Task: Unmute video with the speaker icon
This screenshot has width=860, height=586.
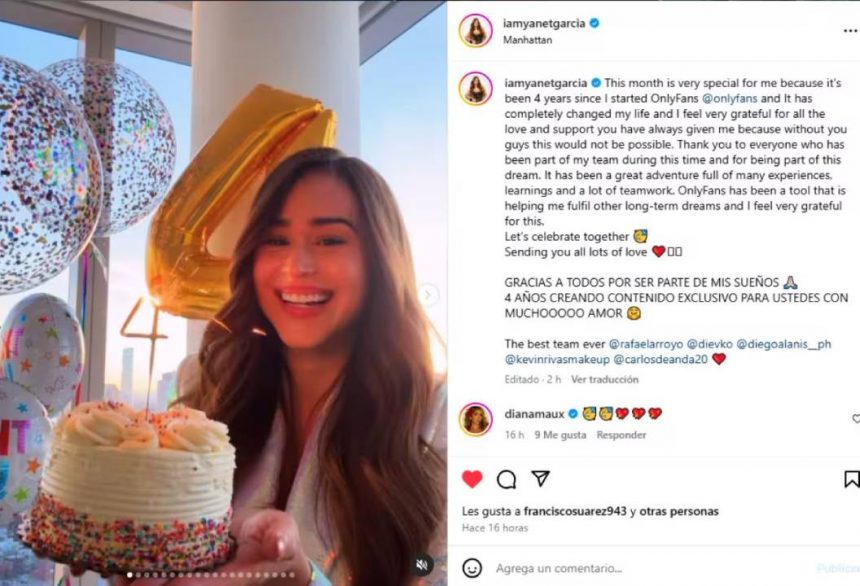Action: click(x=422, y=565)
